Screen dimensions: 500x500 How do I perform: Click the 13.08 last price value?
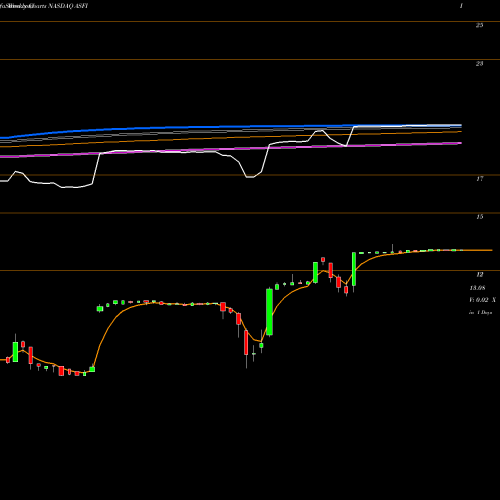(x=477, y=288)
